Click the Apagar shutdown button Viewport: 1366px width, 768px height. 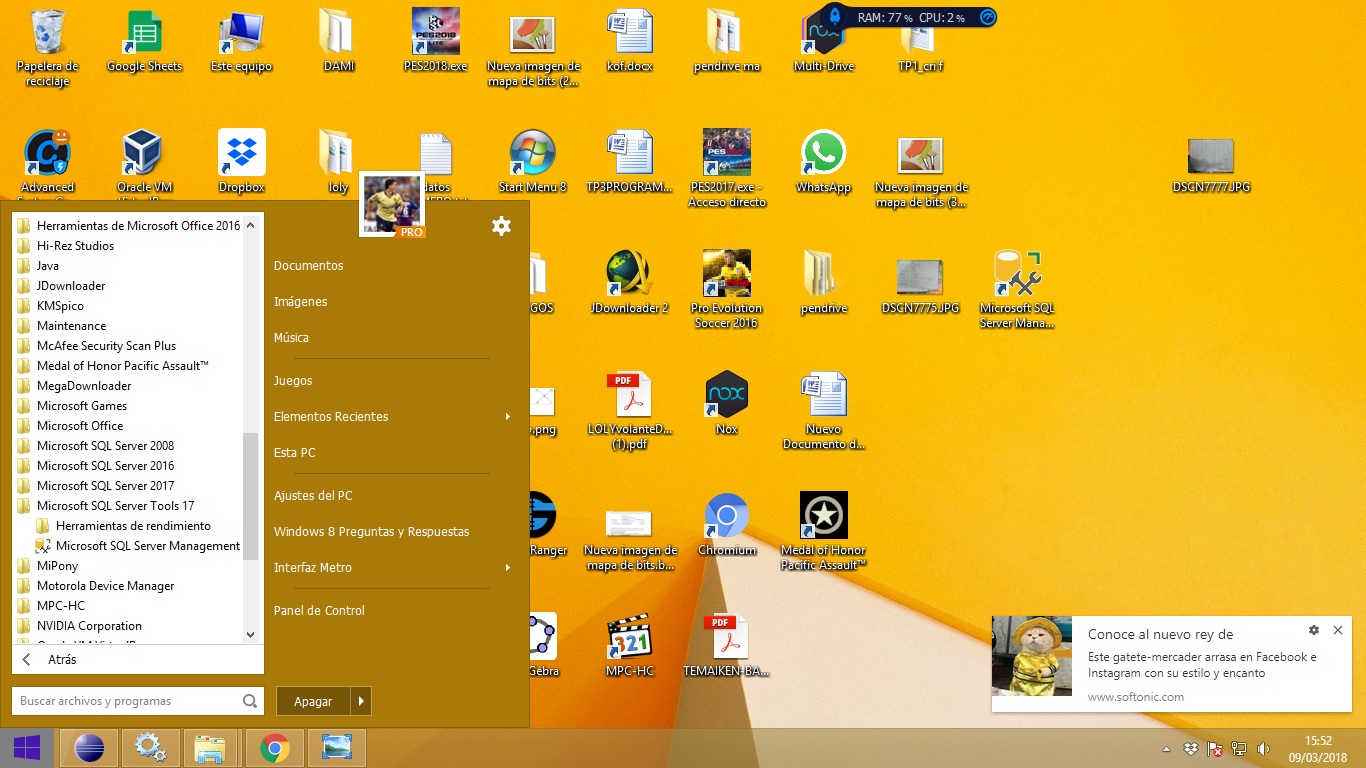pyautogui.click(x=313, y=702)
